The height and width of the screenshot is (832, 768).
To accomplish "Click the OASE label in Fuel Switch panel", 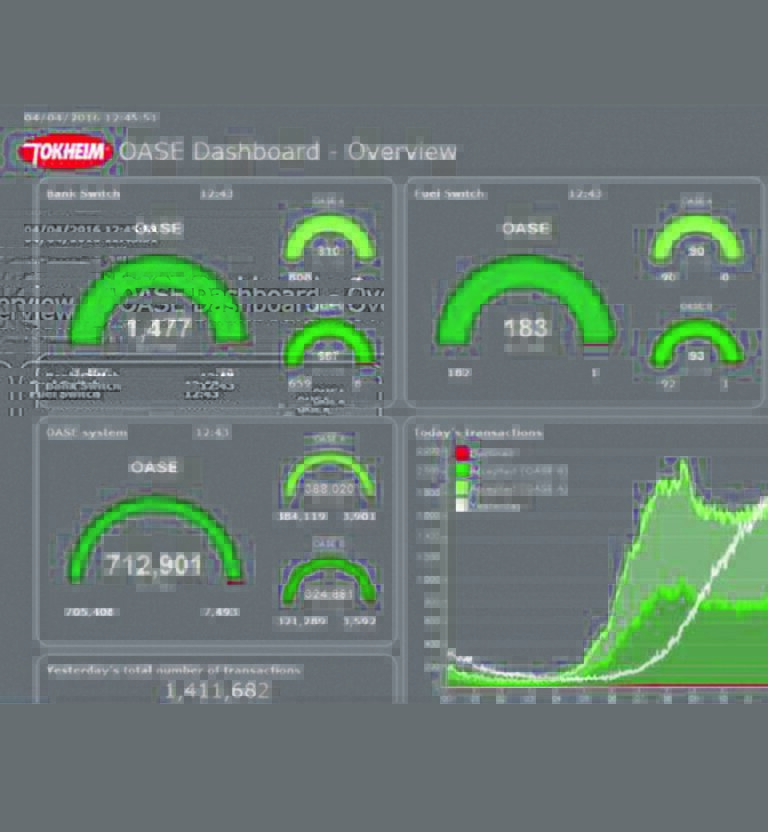I will tap(526, 228).
